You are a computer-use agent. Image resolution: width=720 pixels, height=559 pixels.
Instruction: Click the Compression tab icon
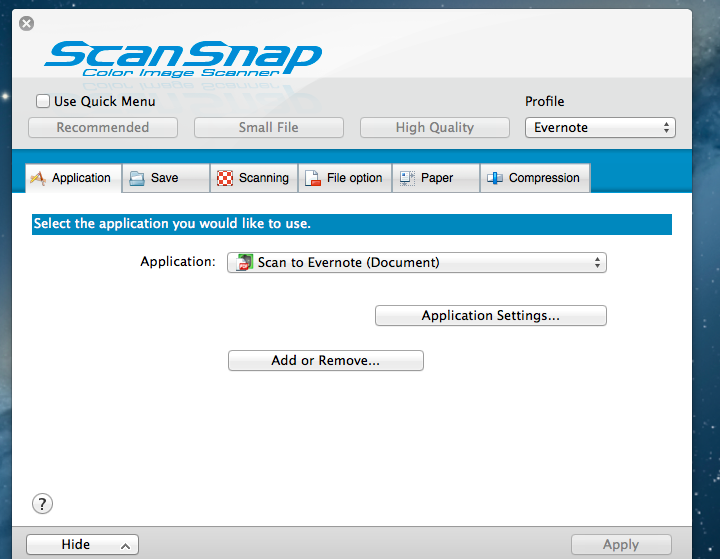[495, 178]
